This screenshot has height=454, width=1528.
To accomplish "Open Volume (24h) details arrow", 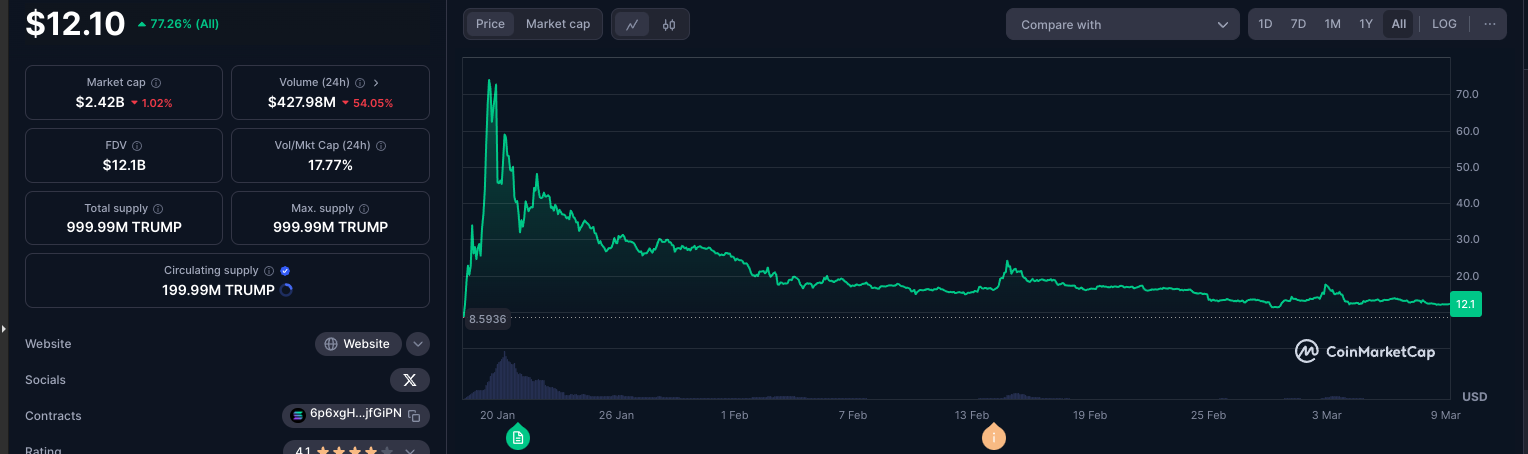I will click(x=376, y=83).
